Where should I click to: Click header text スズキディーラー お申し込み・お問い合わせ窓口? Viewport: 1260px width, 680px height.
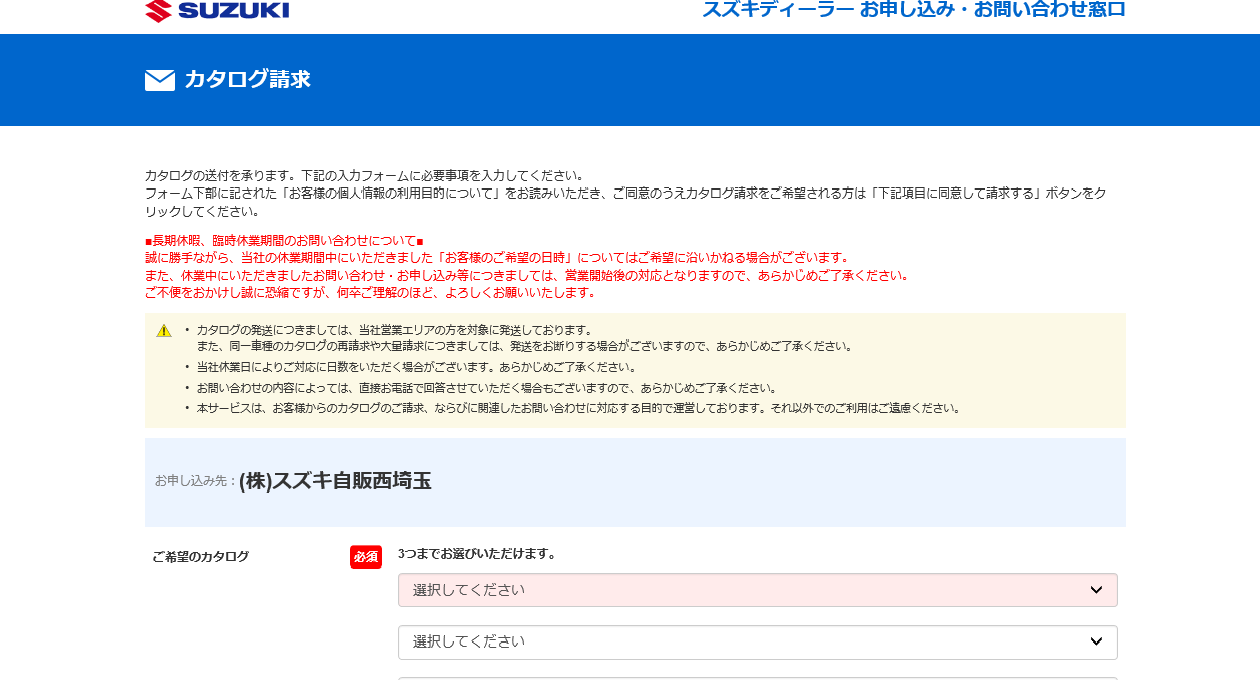(x=914, y=10)
